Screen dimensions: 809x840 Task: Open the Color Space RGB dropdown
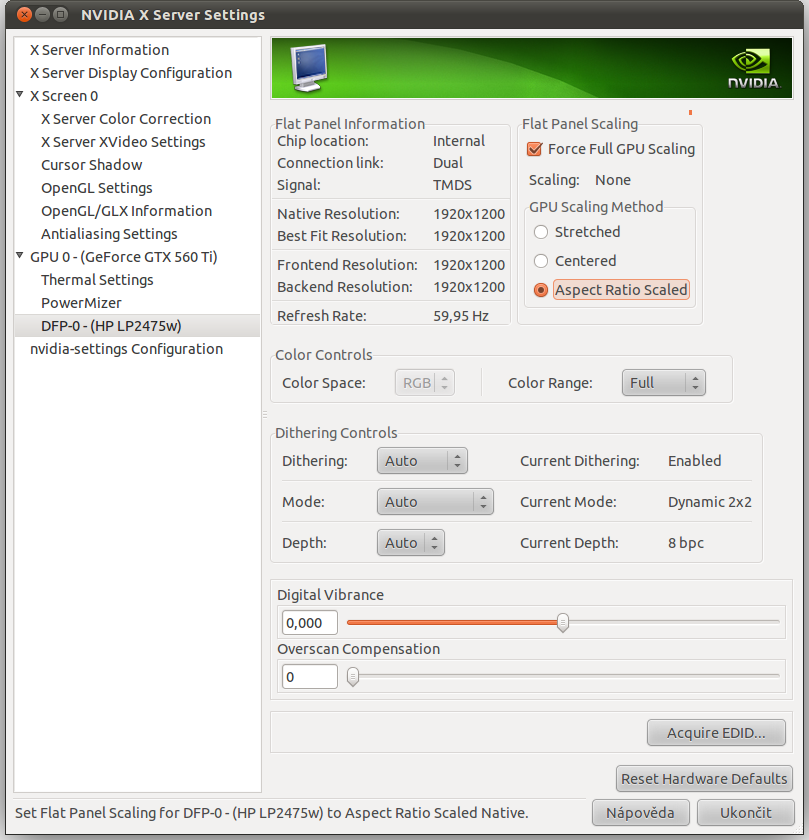pyautogui.click(x=424, y=382)
